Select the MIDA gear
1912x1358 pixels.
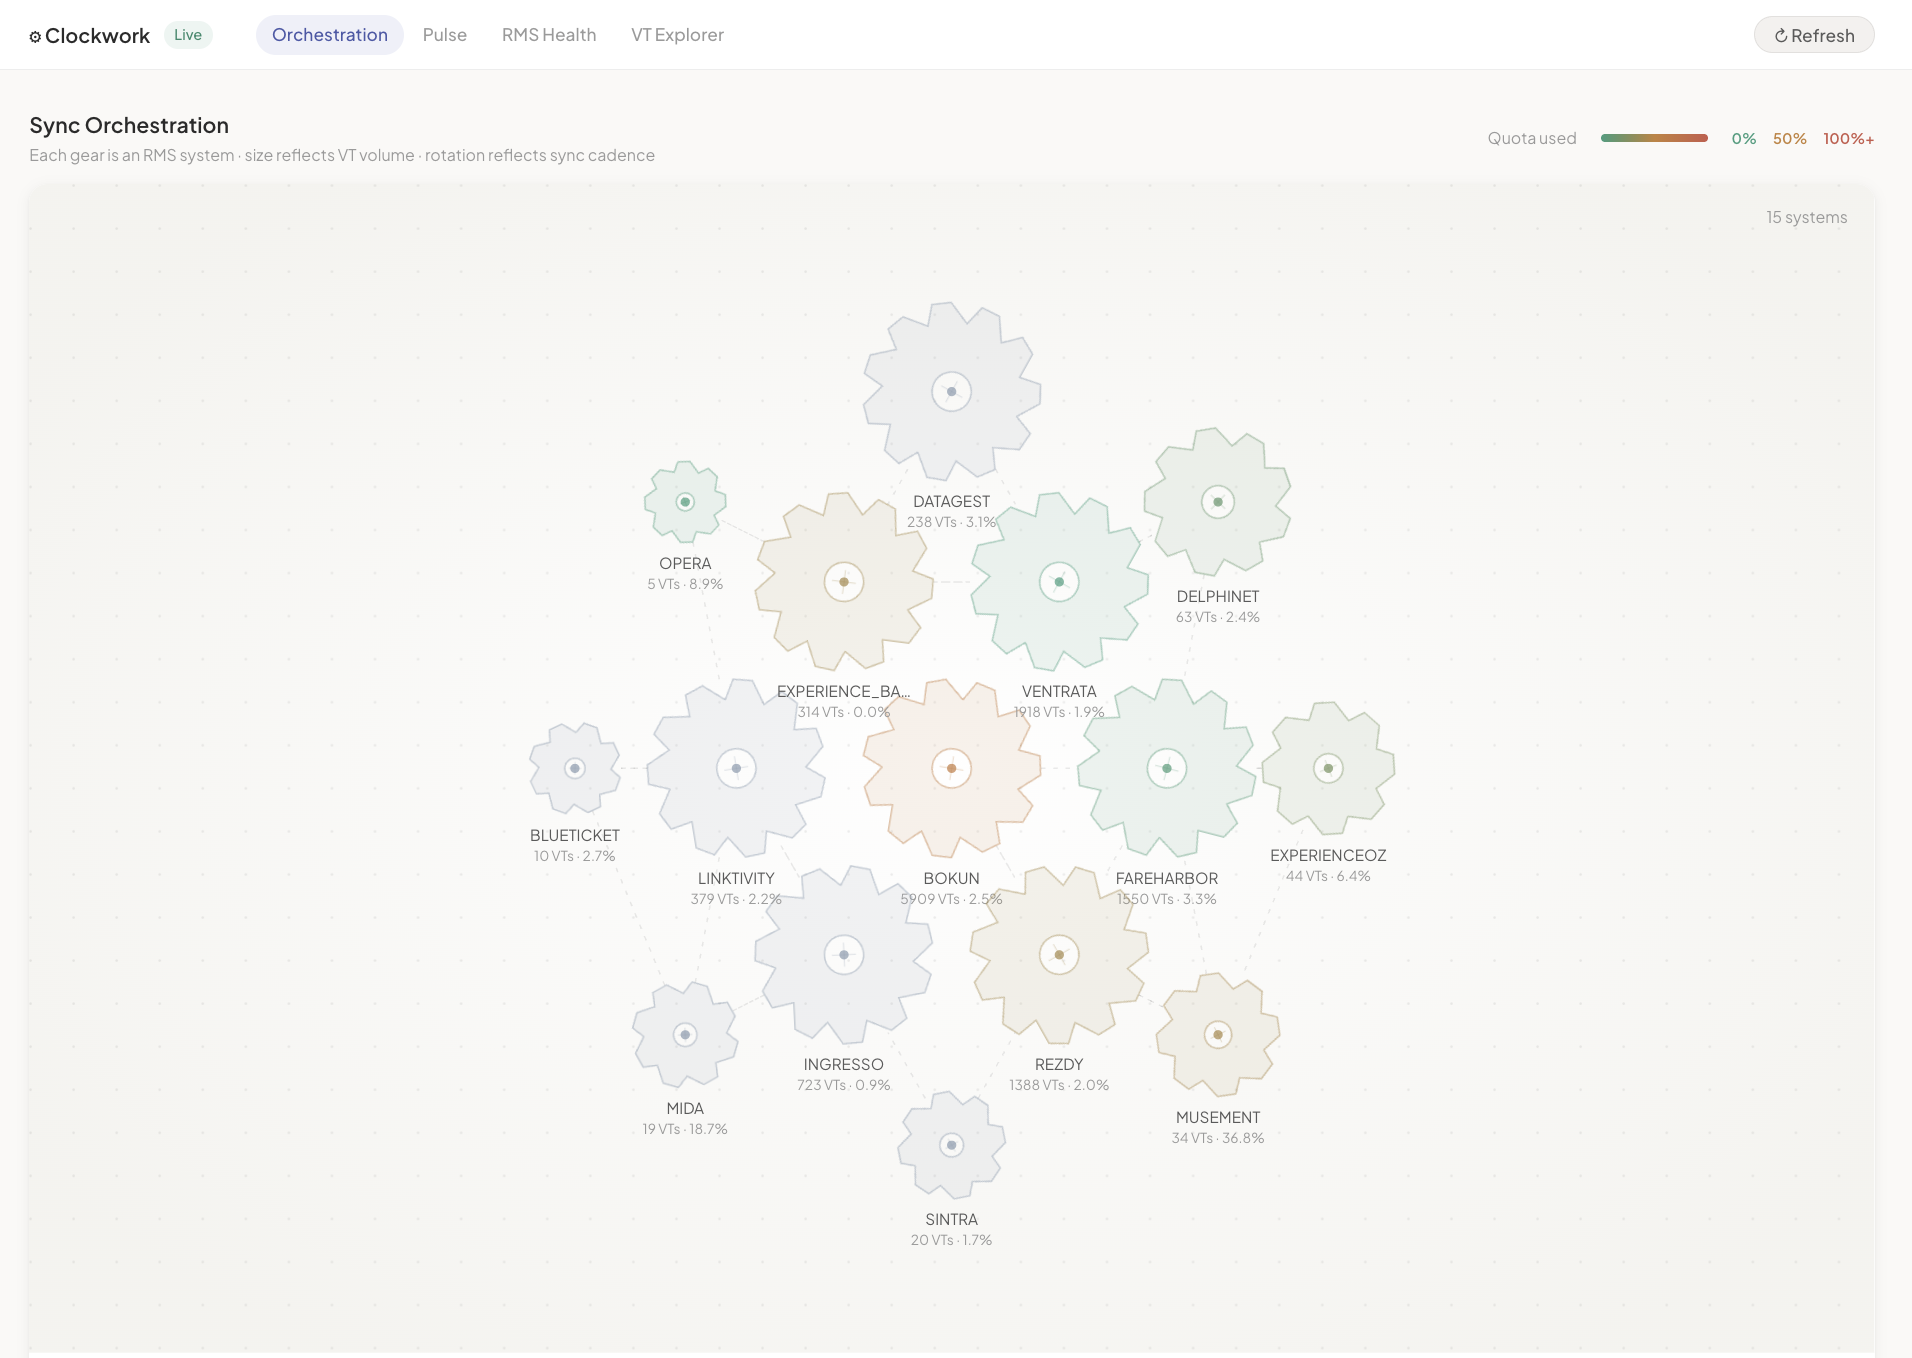tap(685, 1035)
